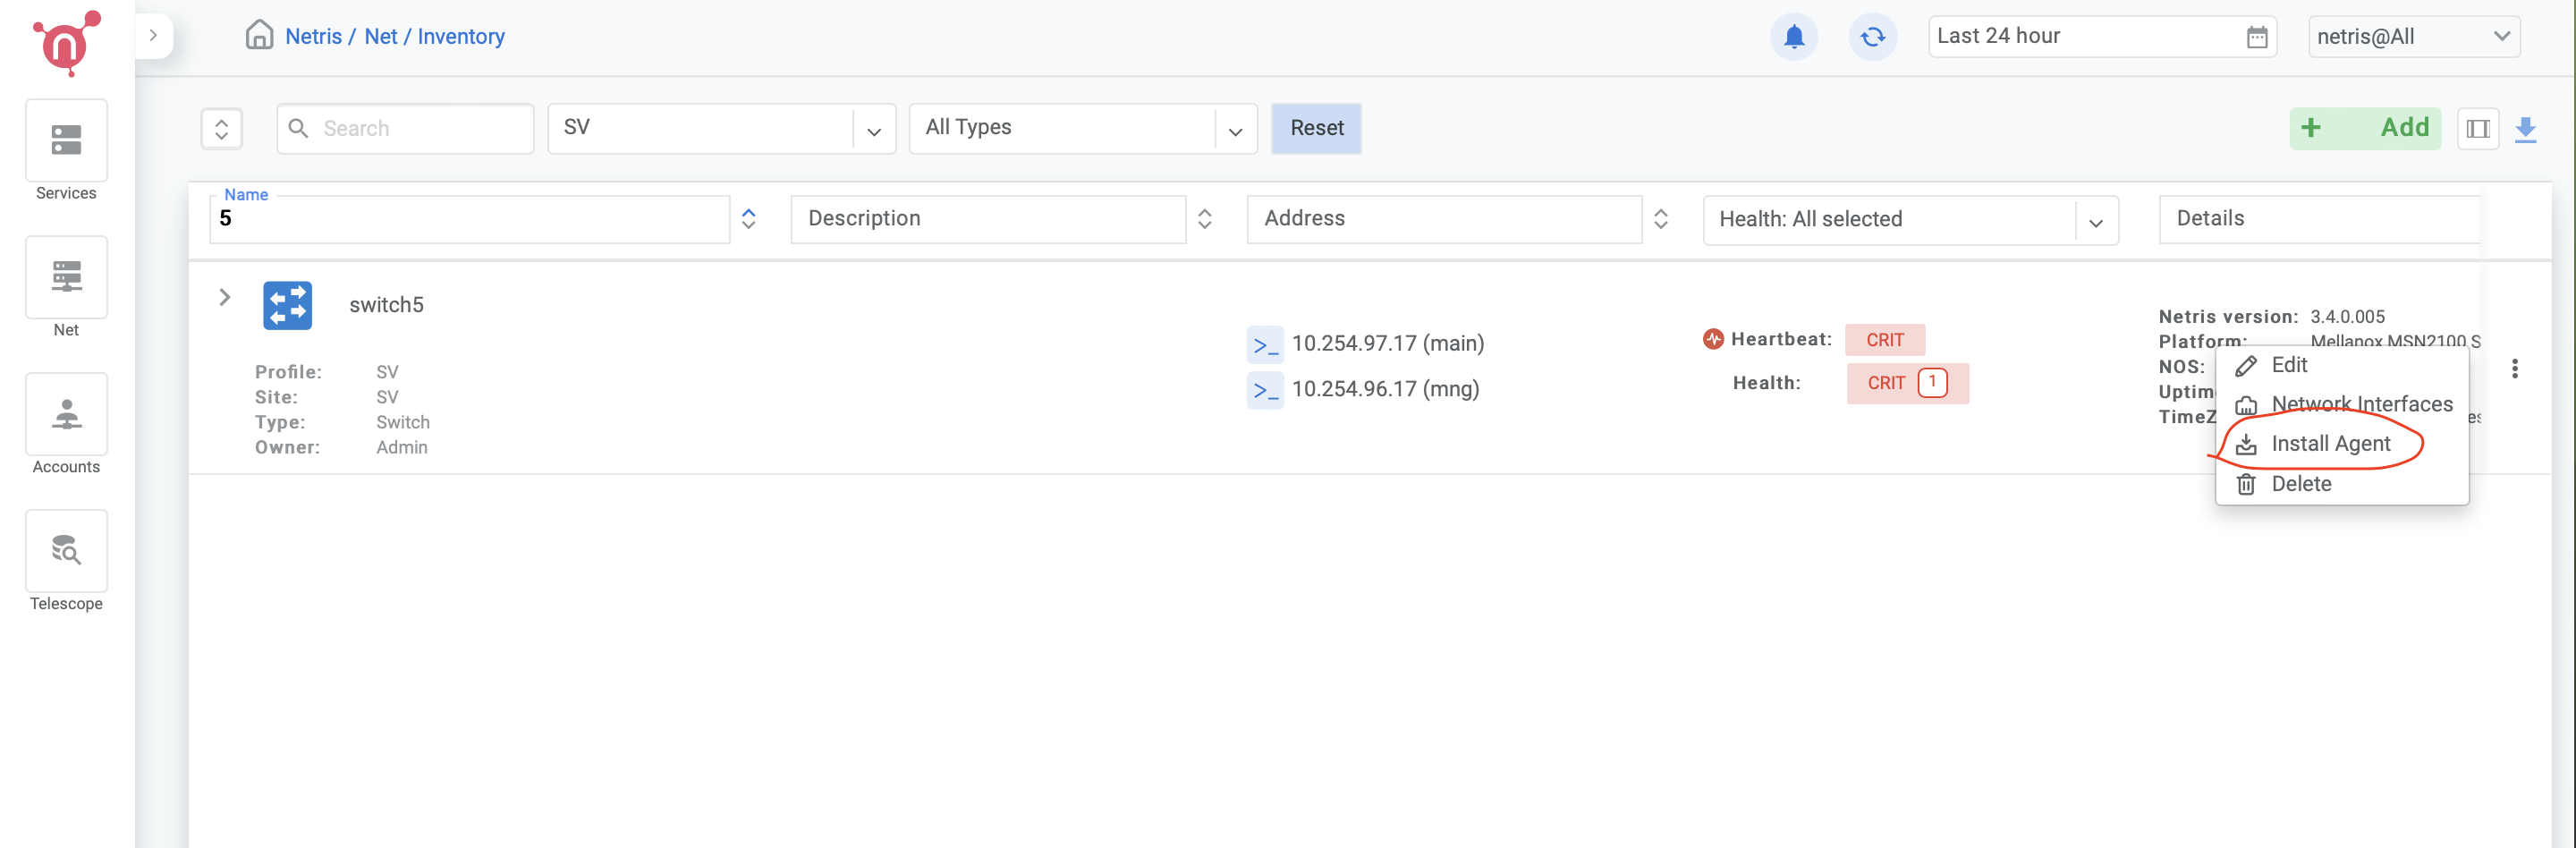Viewport: 2576px width, 848px height.
Task: Open the terminal for 10.254.97.17 main address
Action: pyautogui.click(x=1265, y=344)
